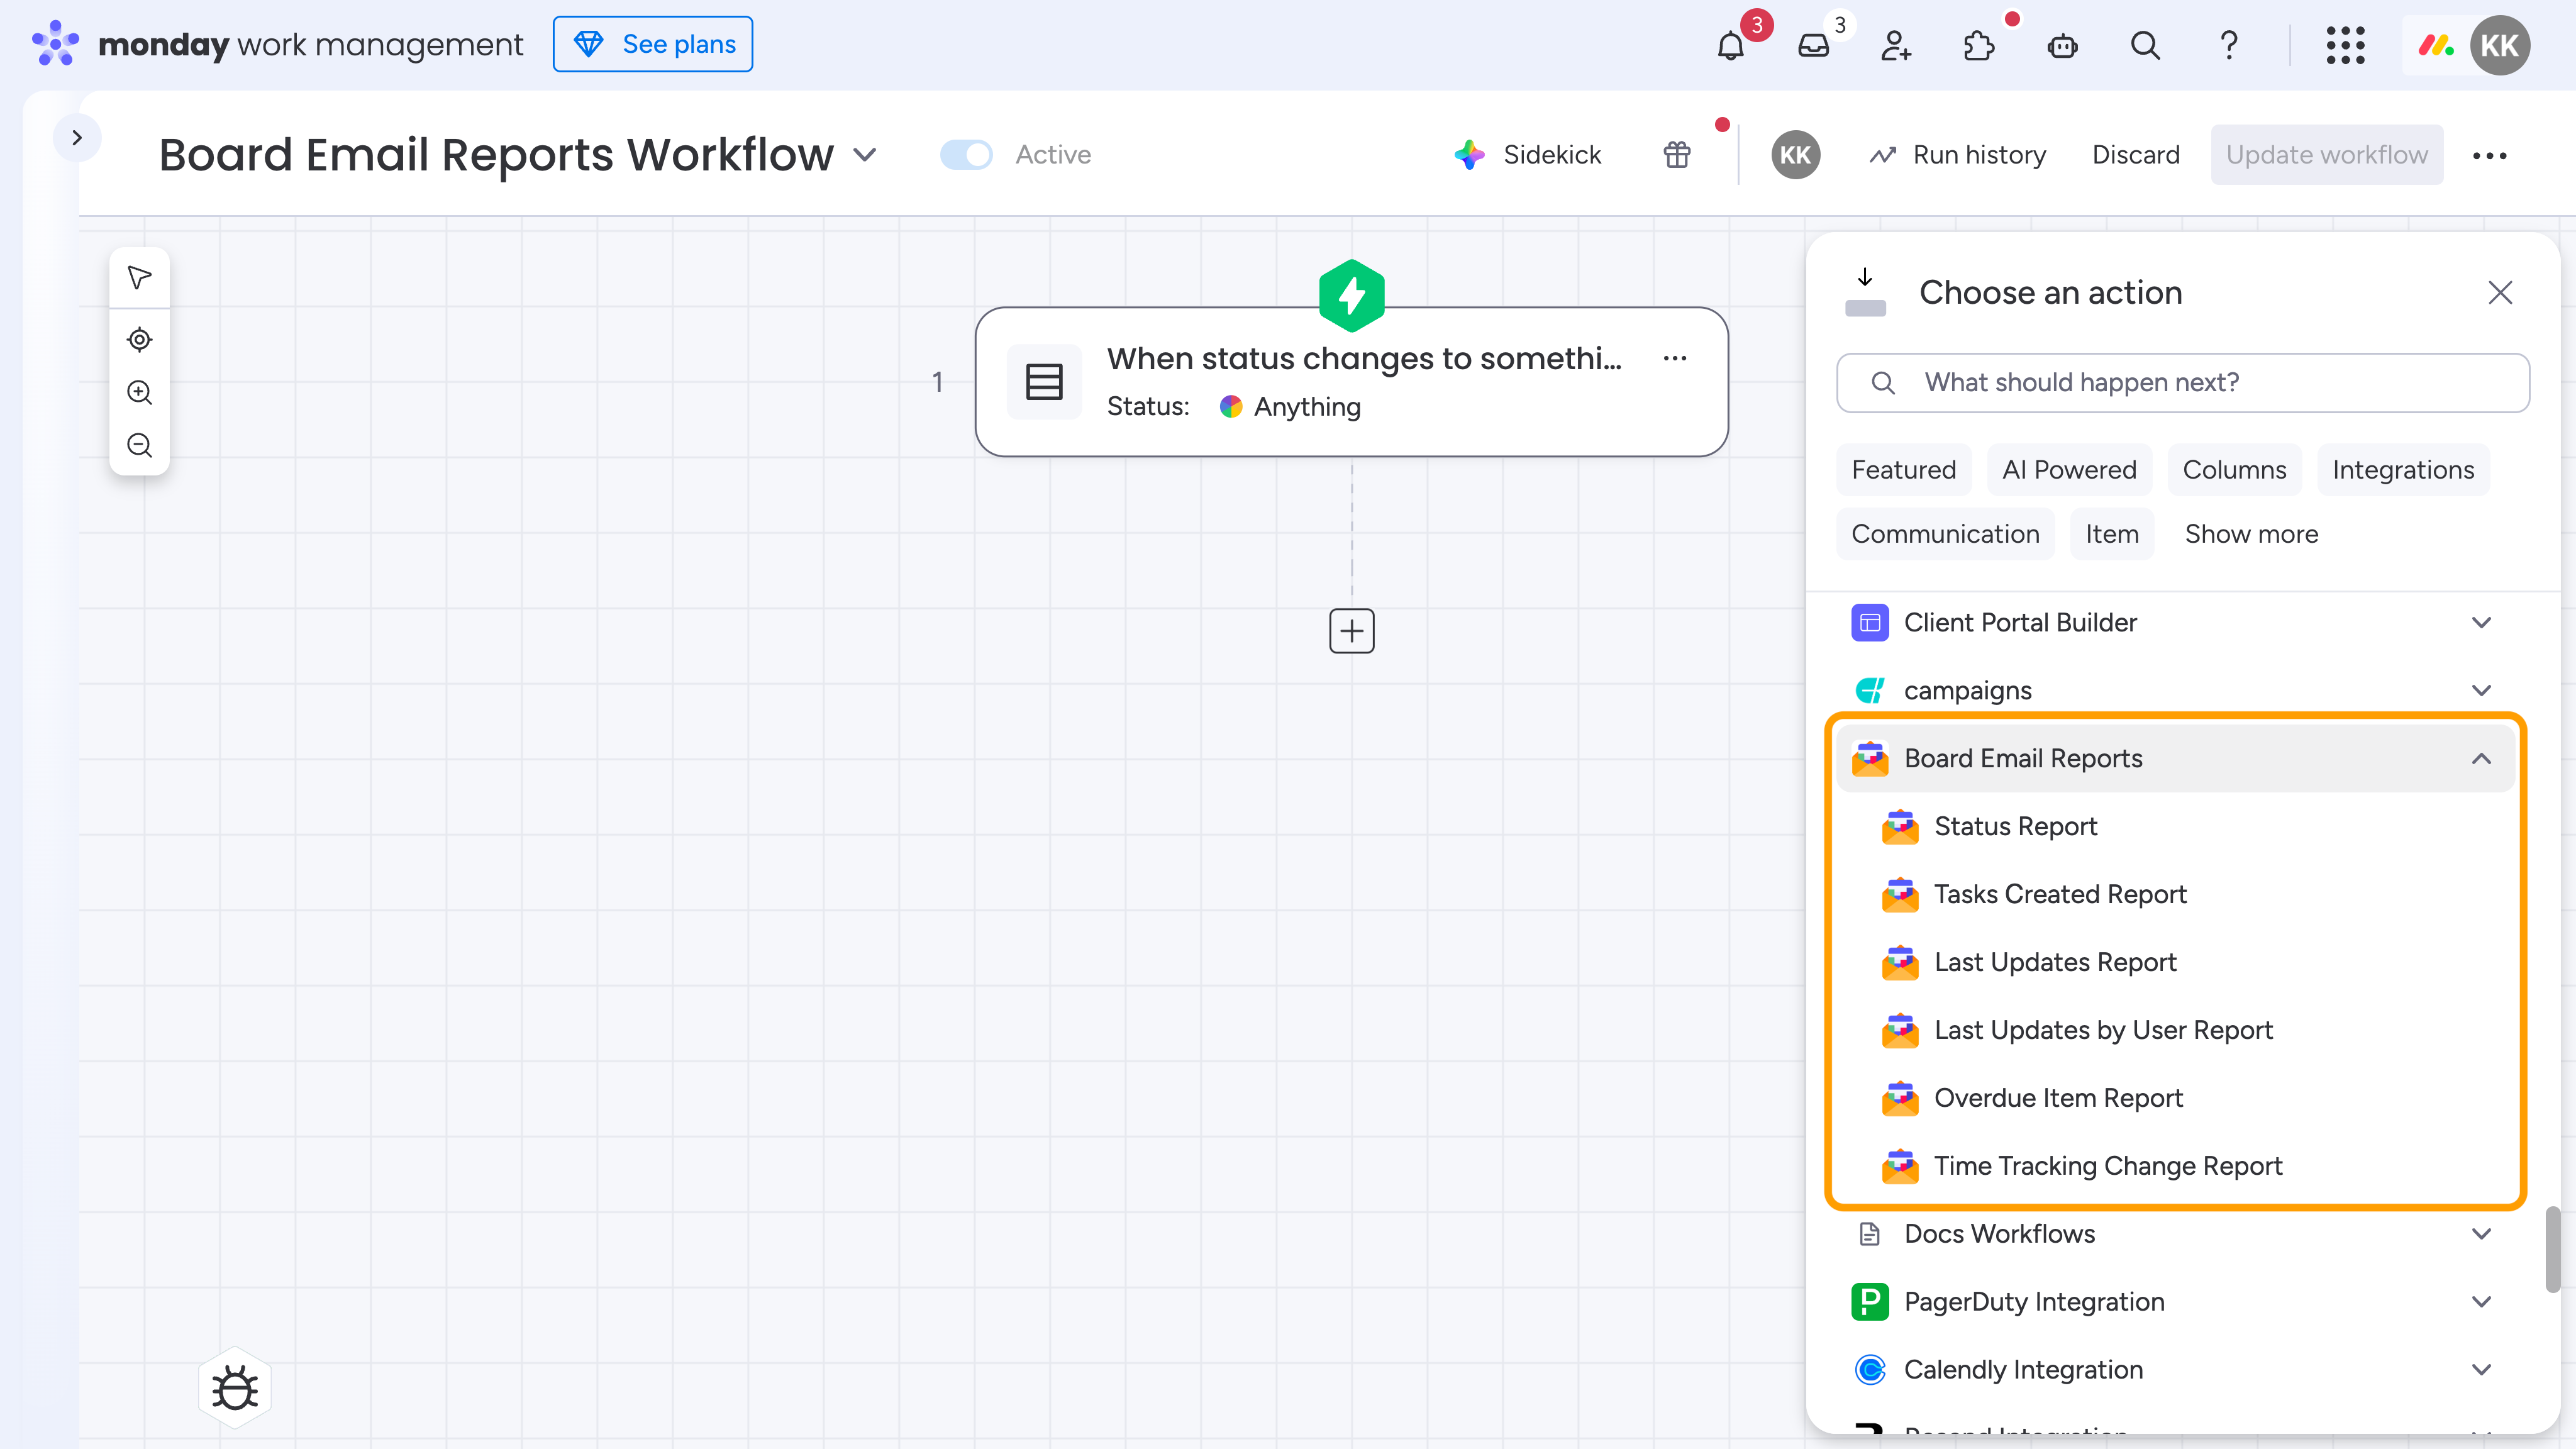Click the zoom out canvas tool
2576x1449 pixels.
click(140, 445)
